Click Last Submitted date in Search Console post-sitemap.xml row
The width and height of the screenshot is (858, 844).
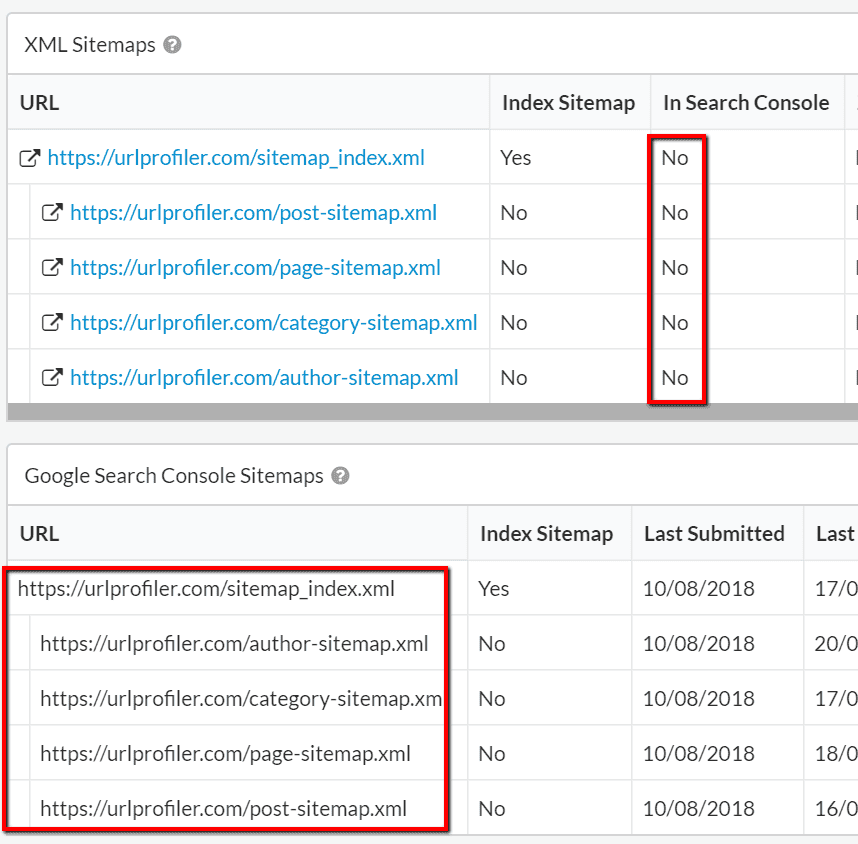tap(699, 809)
